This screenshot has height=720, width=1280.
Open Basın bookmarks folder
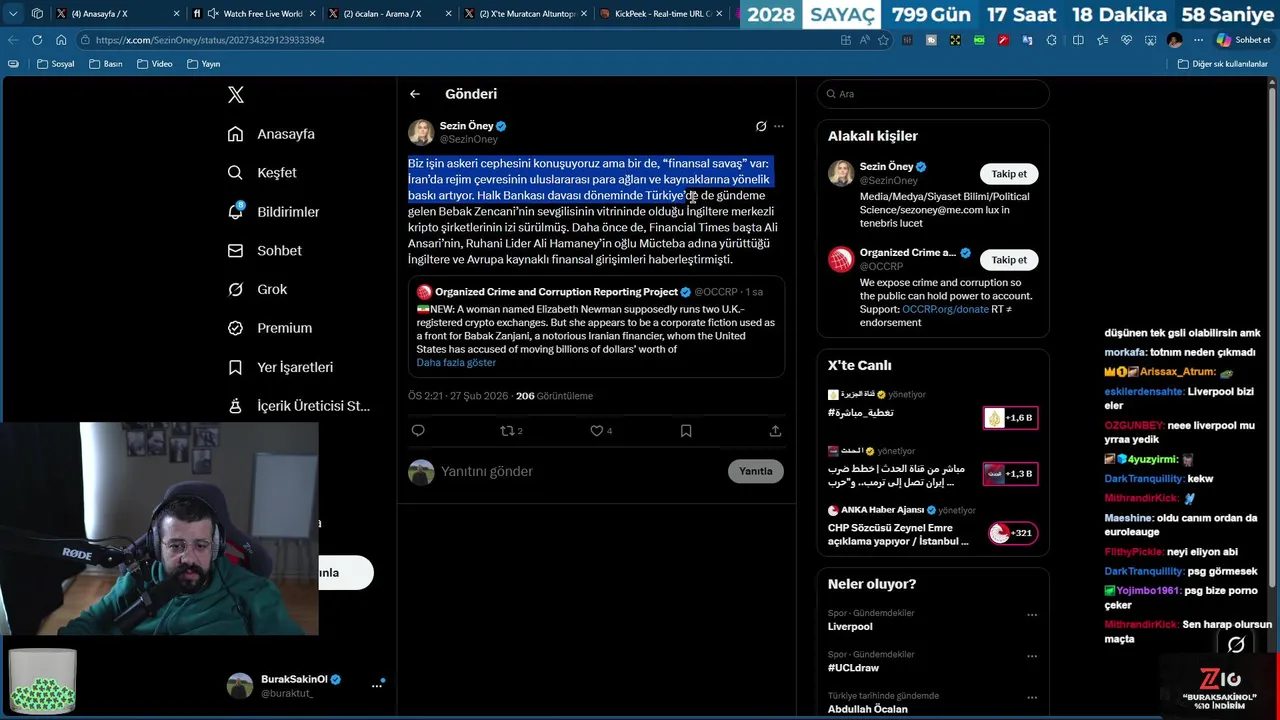click(106, 64)
